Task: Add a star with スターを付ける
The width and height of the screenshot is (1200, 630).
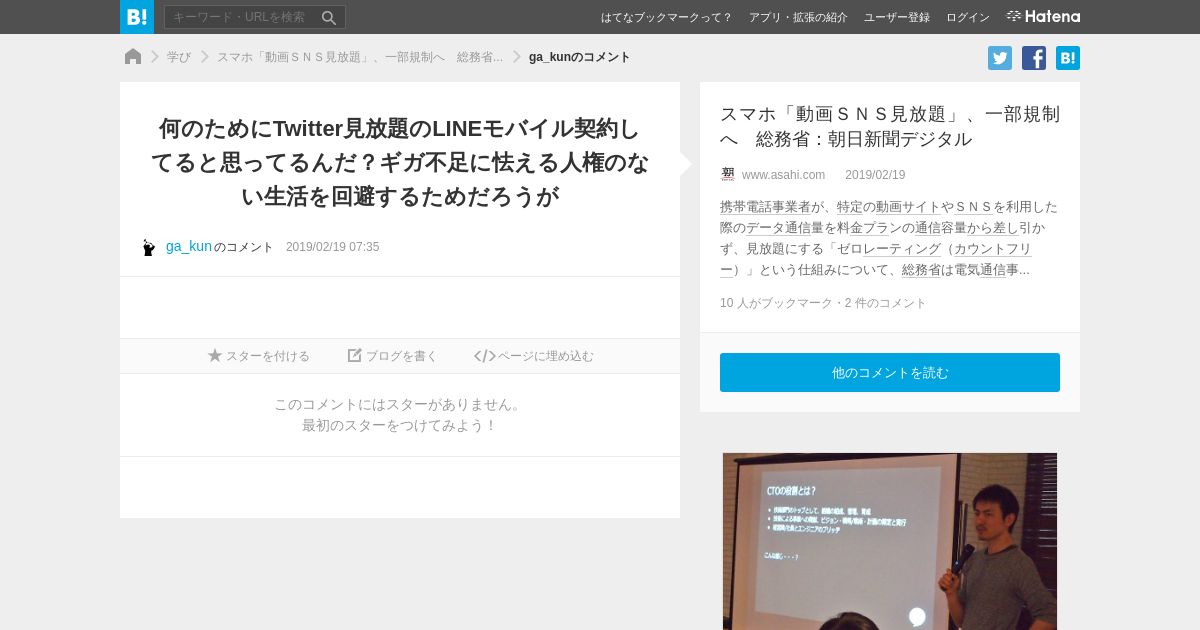Action: [259, 356]
